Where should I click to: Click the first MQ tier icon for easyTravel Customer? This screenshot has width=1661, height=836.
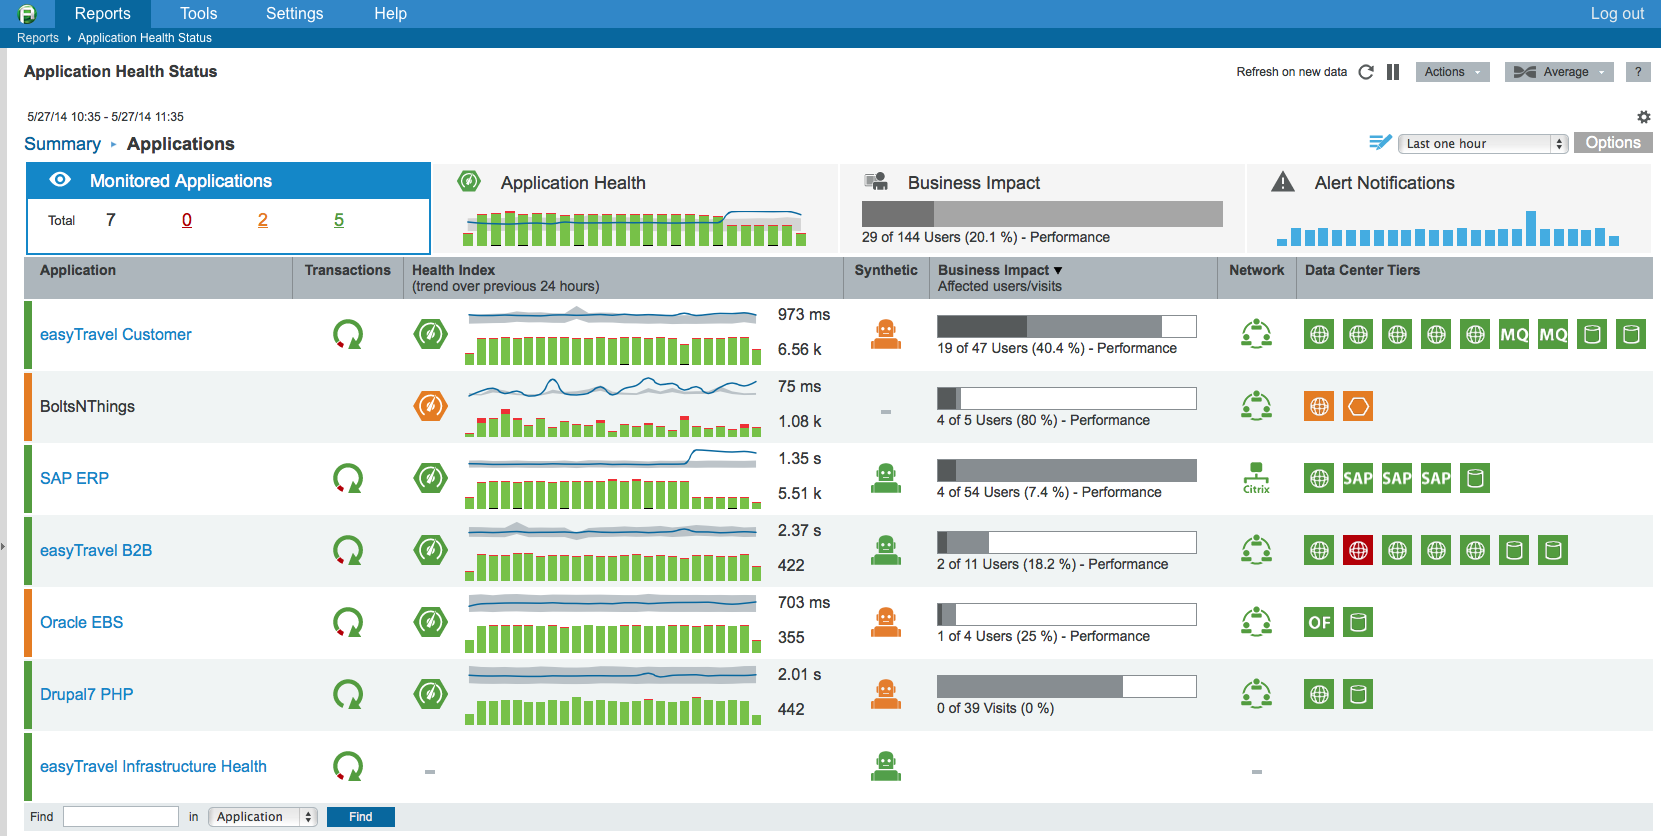[1514, 334]
